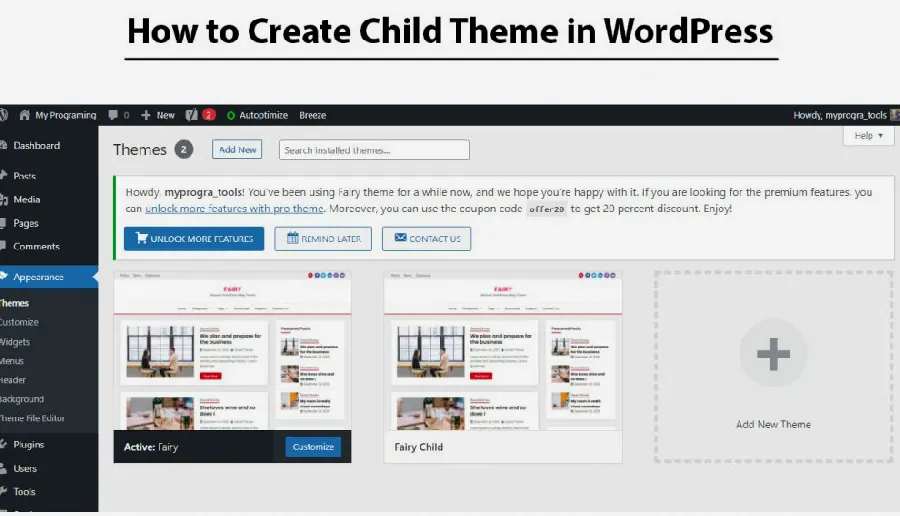900x516 pixels.
Task: Open the Autoptimize admin bar menu
Action: point(257,115)
